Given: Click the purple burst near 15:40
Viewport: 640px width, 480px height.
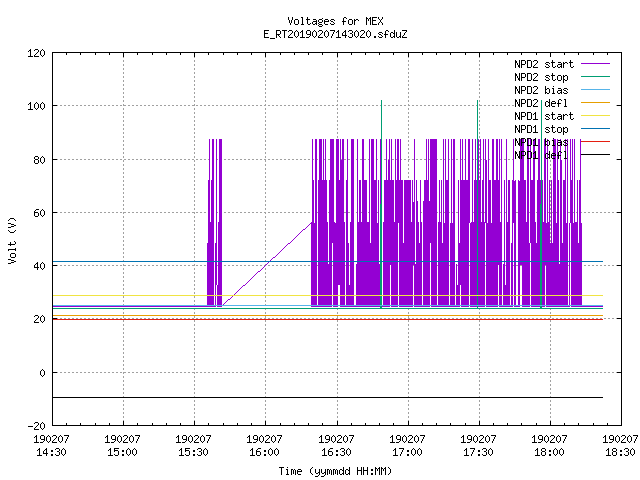Looking at the screenshot, I should 215,222.
